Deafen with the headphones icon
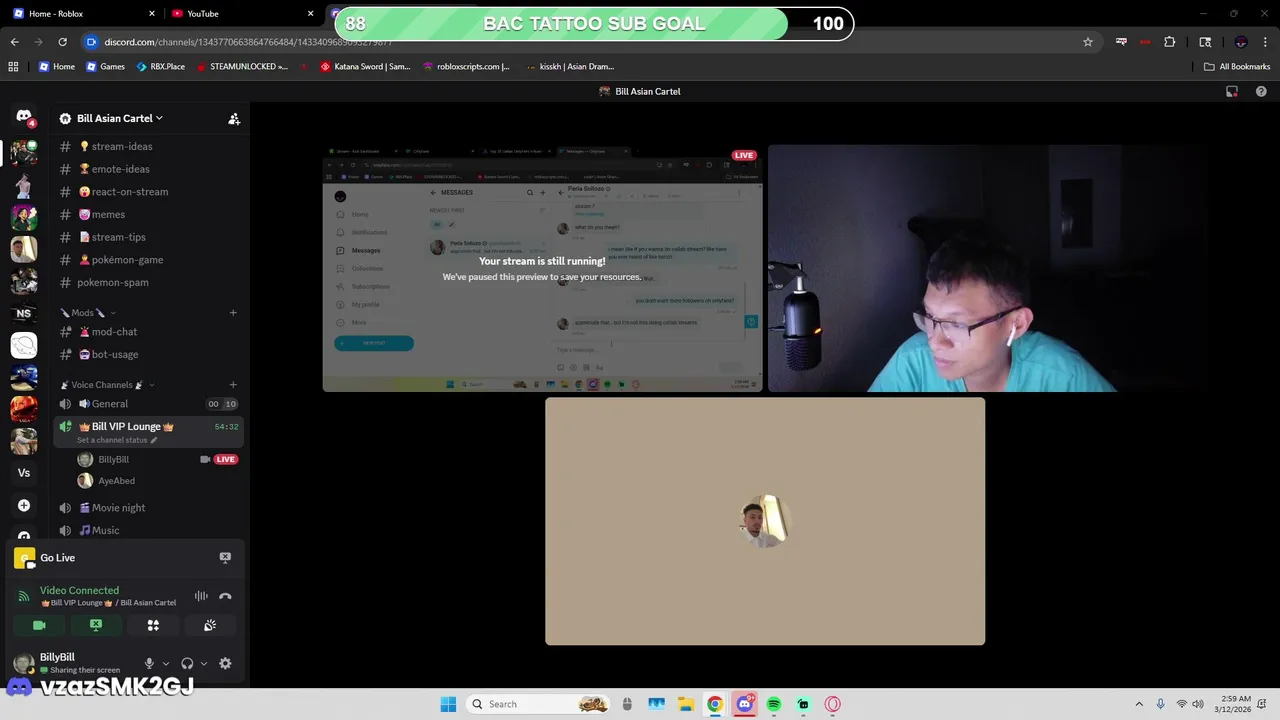The image size is (1280, 720). (187, 663)
